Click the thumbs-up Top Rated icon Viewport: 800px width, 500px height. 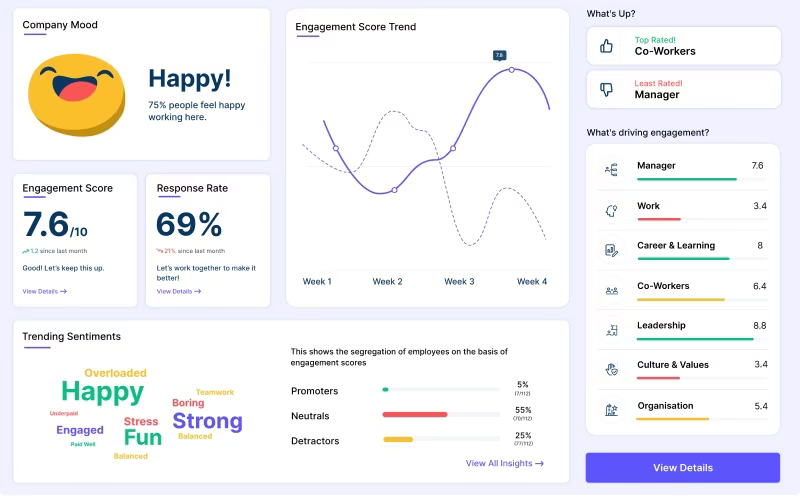[x=606, y=46]
